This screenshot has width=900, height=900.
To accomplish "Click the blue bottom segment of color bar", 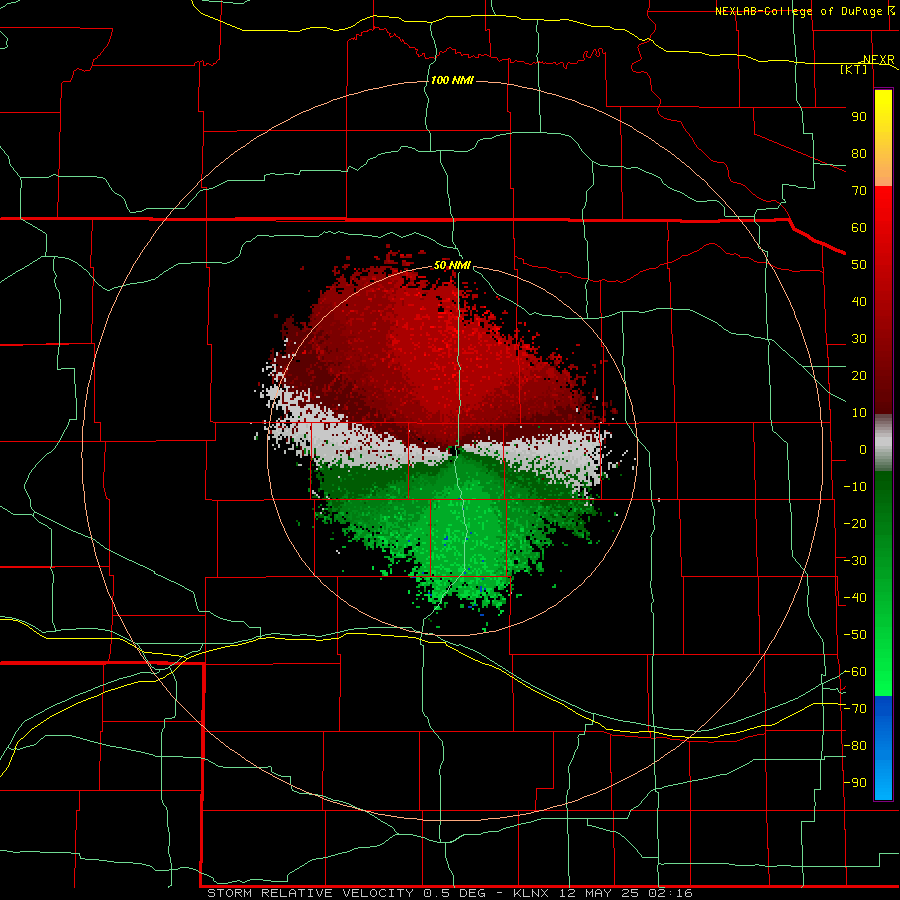I will tap(883, 748).
